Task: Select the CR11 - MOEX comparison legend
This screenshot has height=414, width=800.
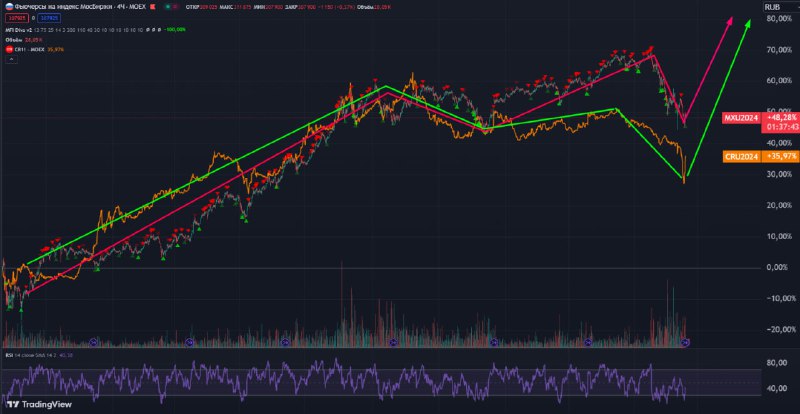Action: (30, 50)
